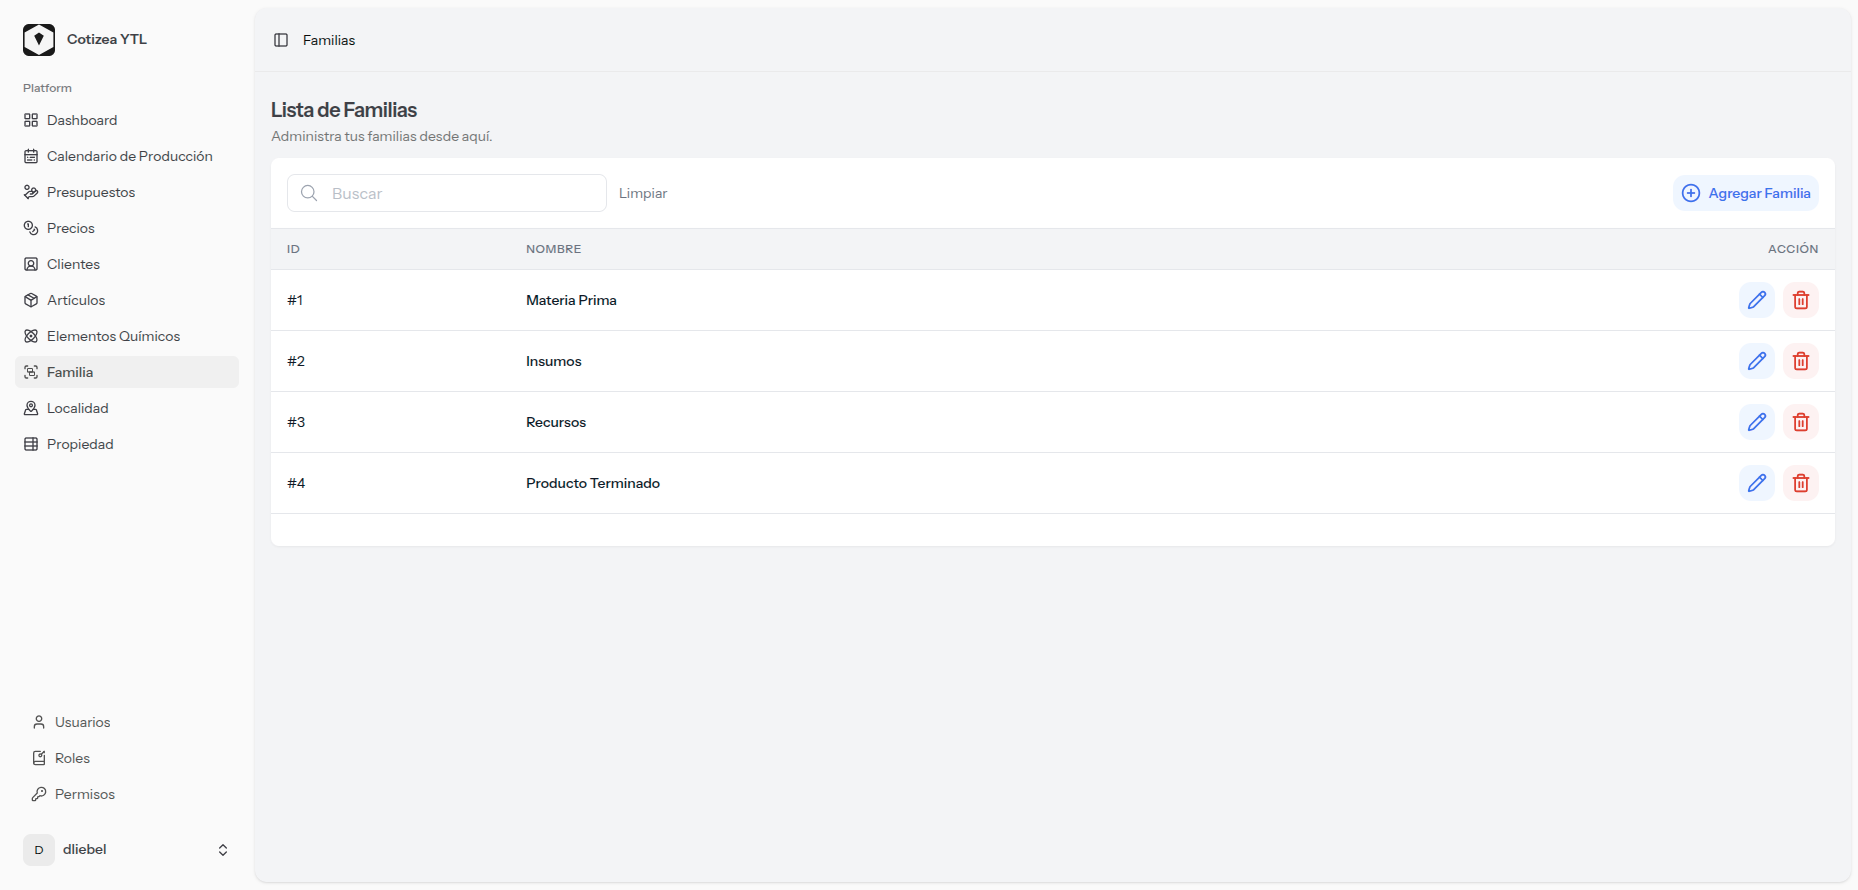This screenshot has width=1858, height=890.
Task: Click trash icon for Producto Terminado
Action: (1800, 483)
